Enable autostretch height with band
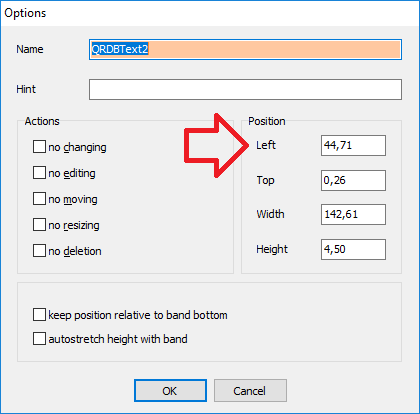420x414 pixels. pyautogui.click(x=39, y=339)
